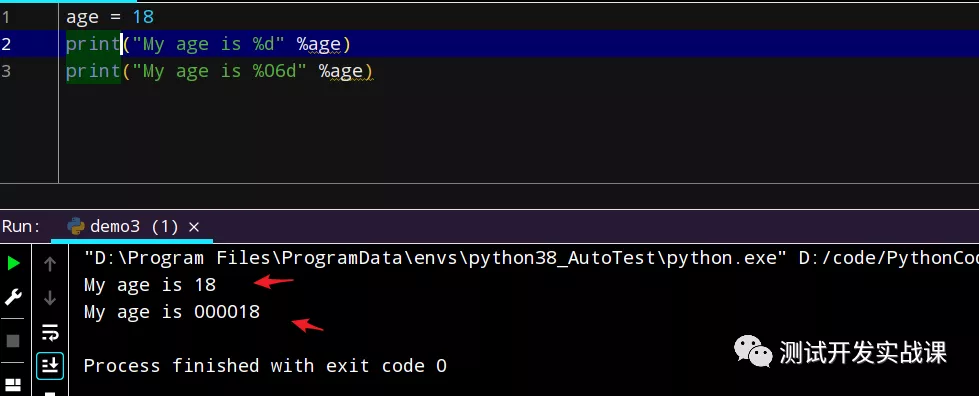Click the %06d format string in line 3
The height and width of the screenshot is (396, 979).
click(x=274, y=71)
